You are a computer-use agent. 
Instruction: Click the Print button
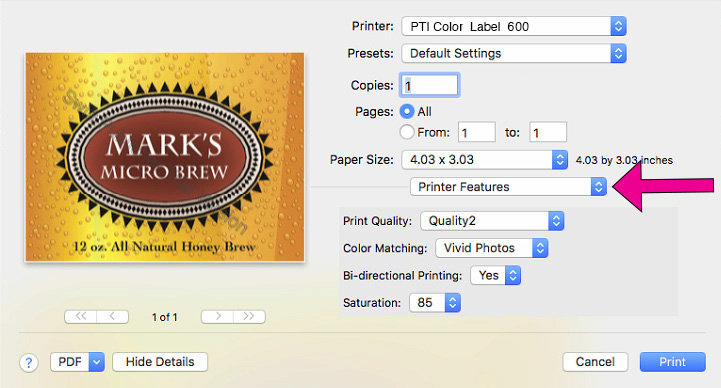(x=672, y=362)
